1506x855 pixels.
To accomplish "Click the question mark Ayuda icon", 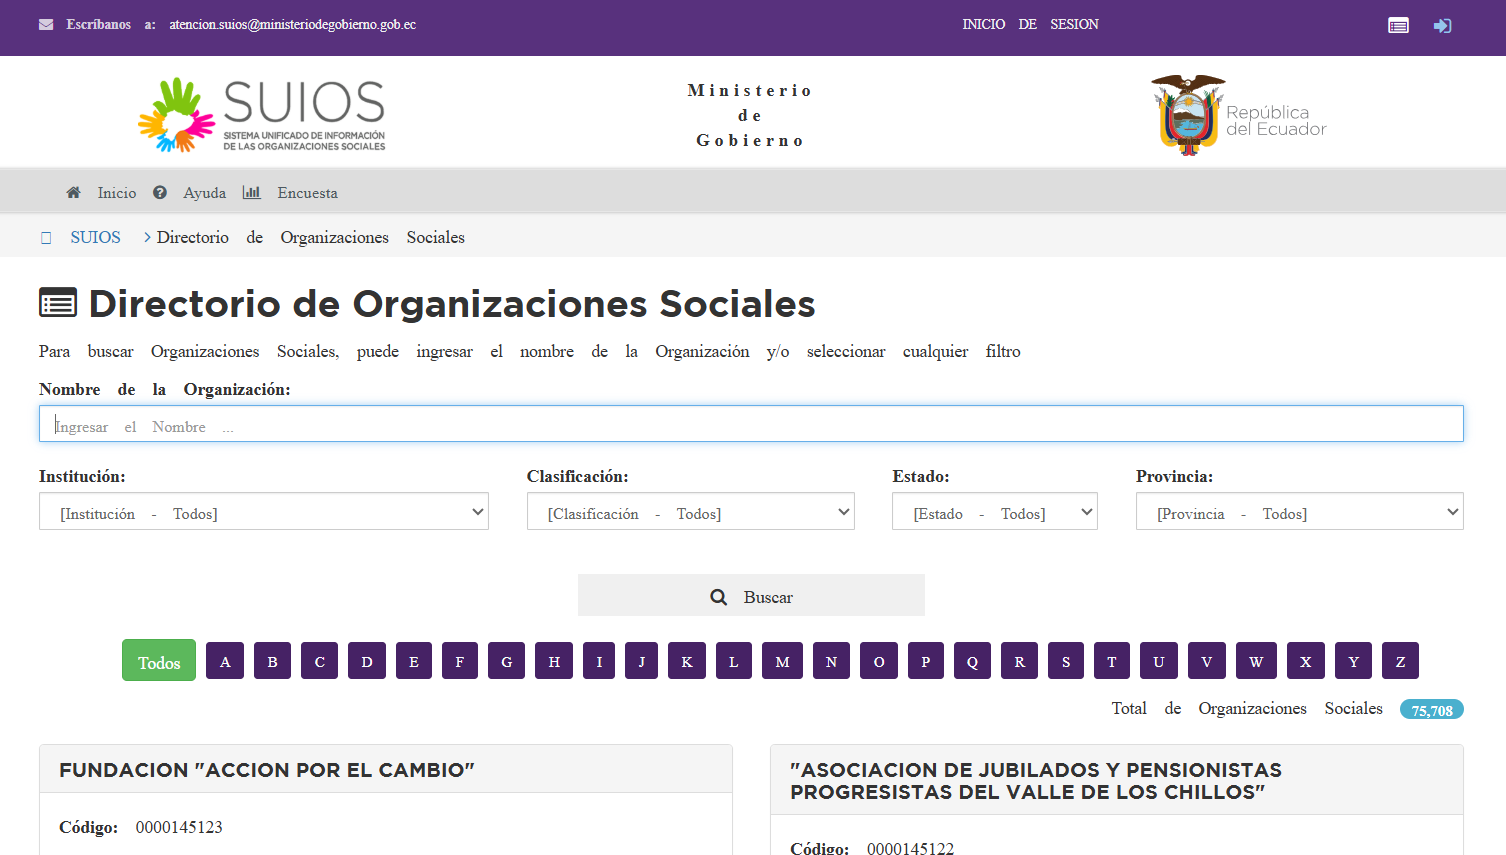I will 160,193.
